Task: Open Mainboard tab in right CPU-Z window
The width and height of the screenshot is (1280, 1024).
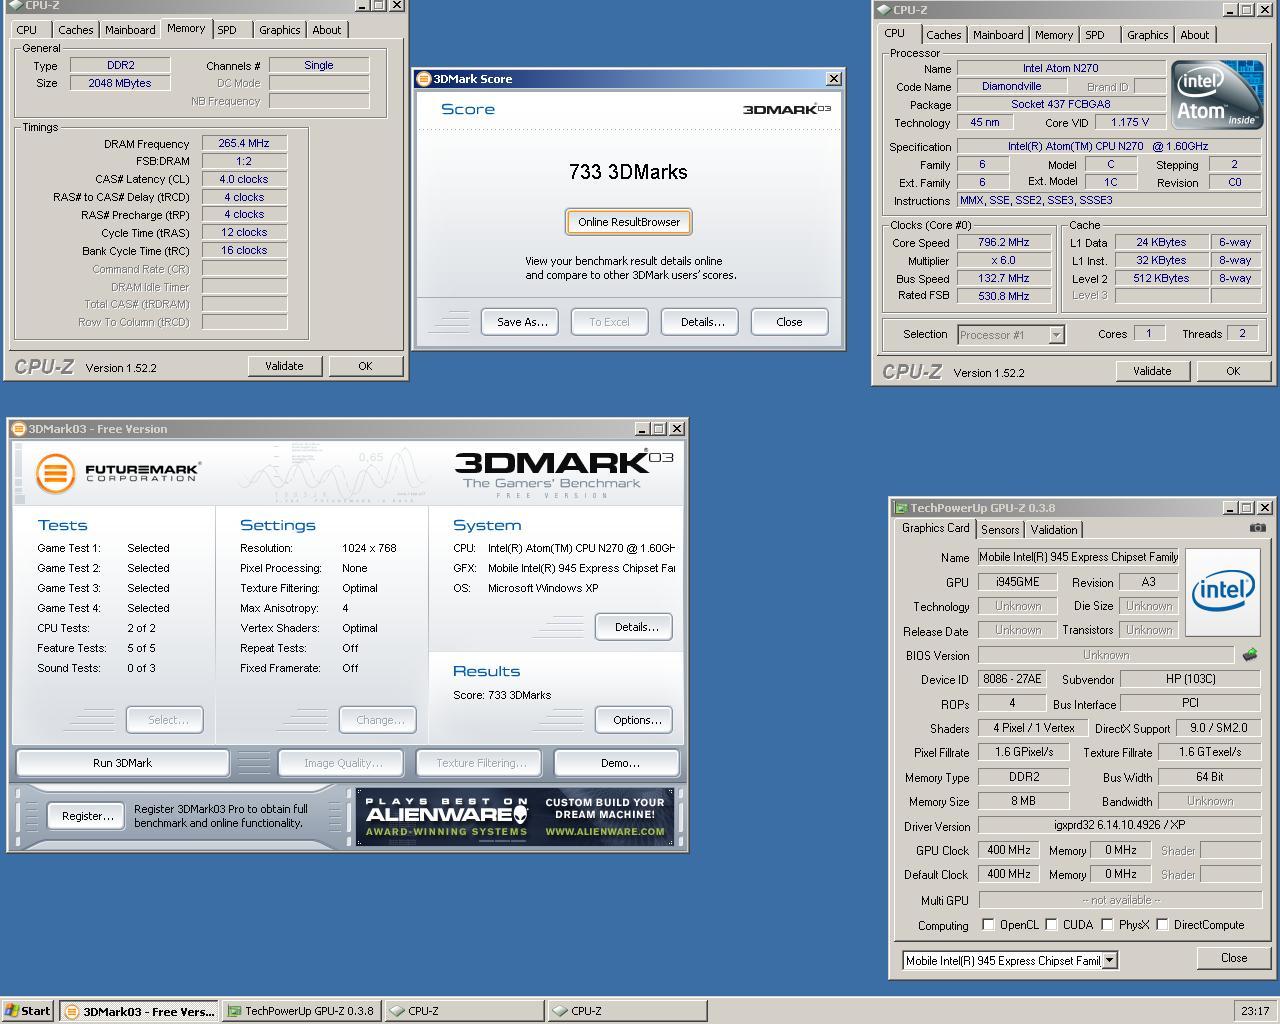Action: coord(998,35)
